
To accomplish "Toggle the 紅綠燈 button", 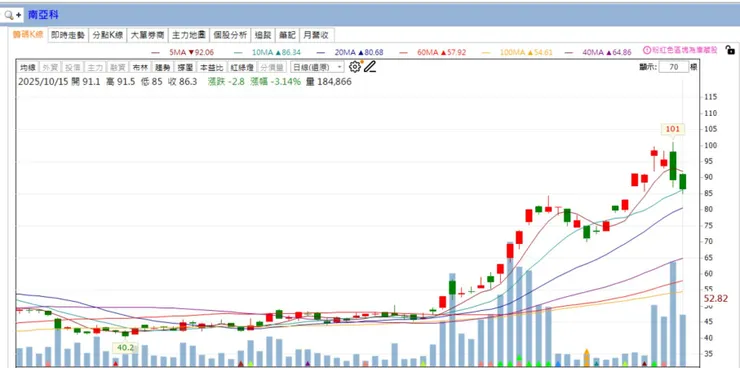I will tap(241, 67).
